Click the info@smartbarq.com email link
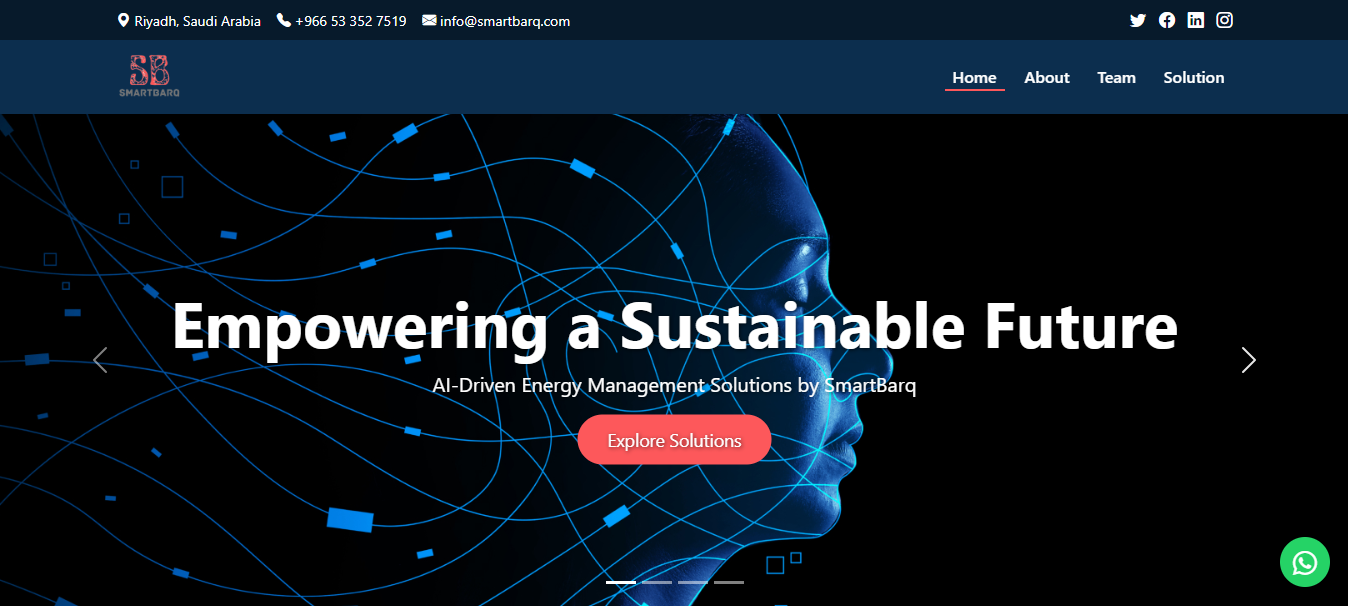 click(x=505, y=21)
